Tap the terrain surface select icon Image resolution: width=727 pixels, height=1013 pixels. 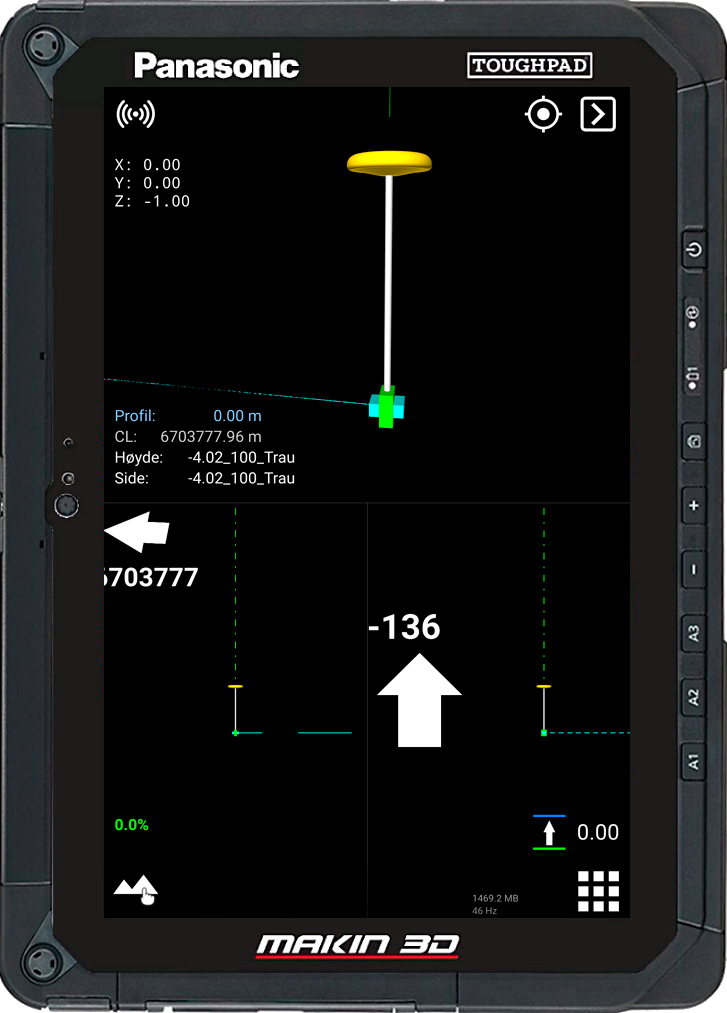click(136, 888)
